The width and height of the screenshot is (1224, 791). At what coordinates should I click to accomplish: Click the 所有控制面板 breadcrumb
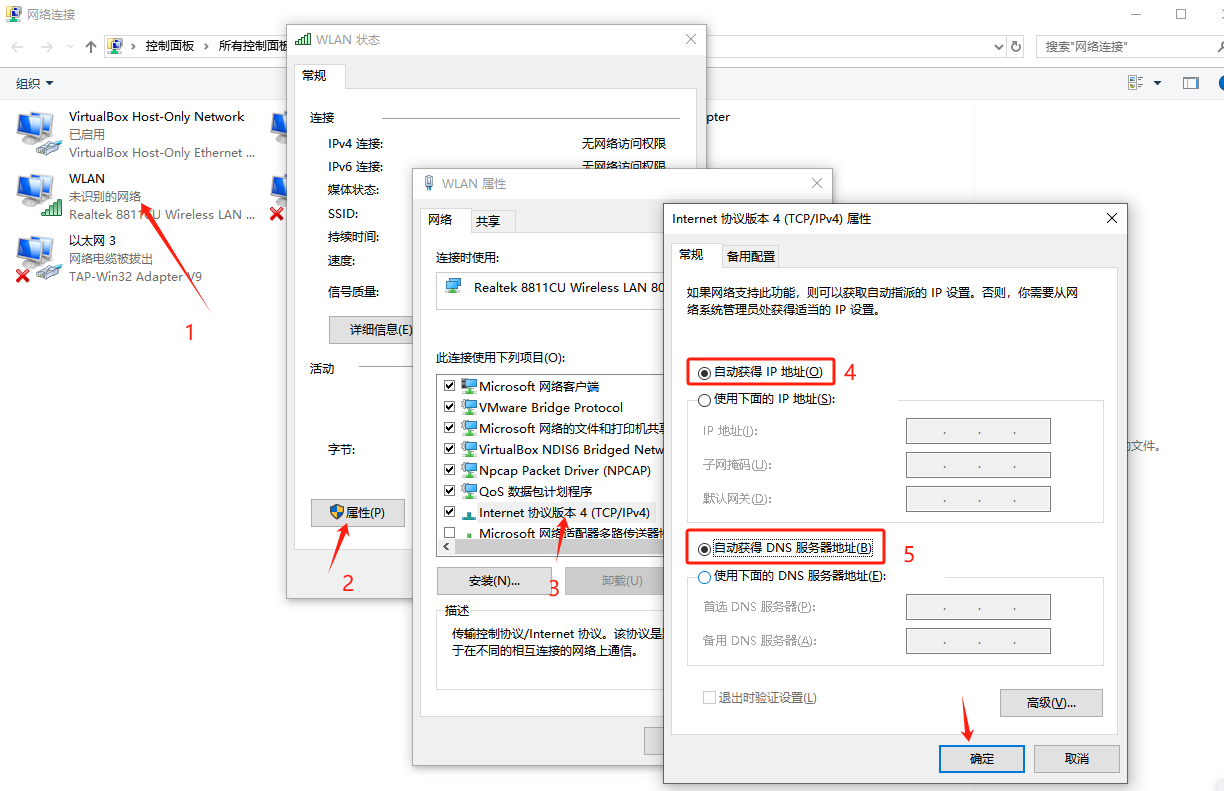(x=253, y=46)
